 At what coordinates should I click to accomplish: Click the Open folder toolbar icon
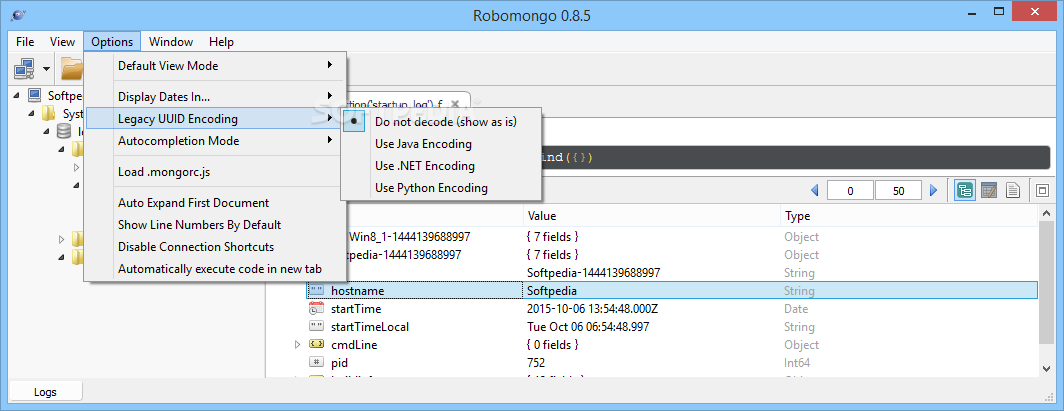(72, 68)
